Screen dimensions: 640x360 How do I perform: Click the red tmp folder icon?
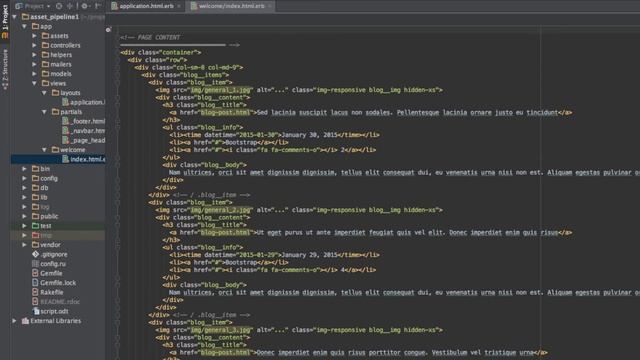coord(36,235)
